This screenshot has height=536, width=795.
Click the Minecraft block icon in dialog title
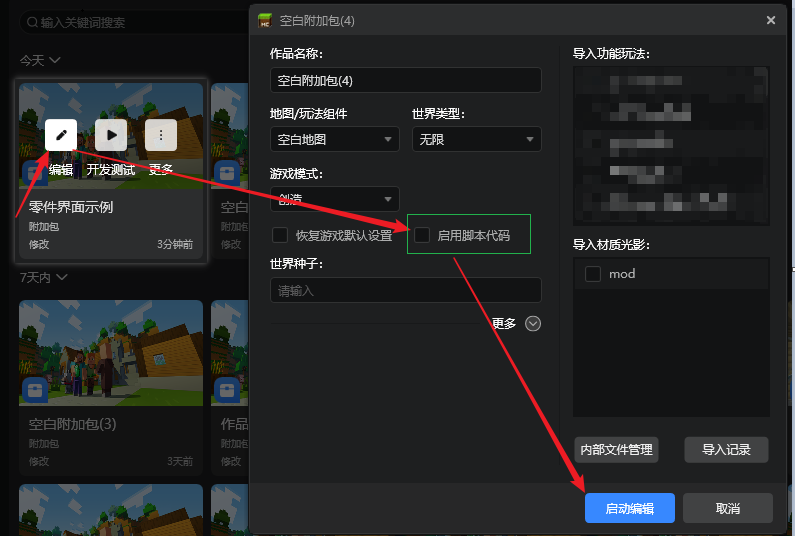(265, 21)
